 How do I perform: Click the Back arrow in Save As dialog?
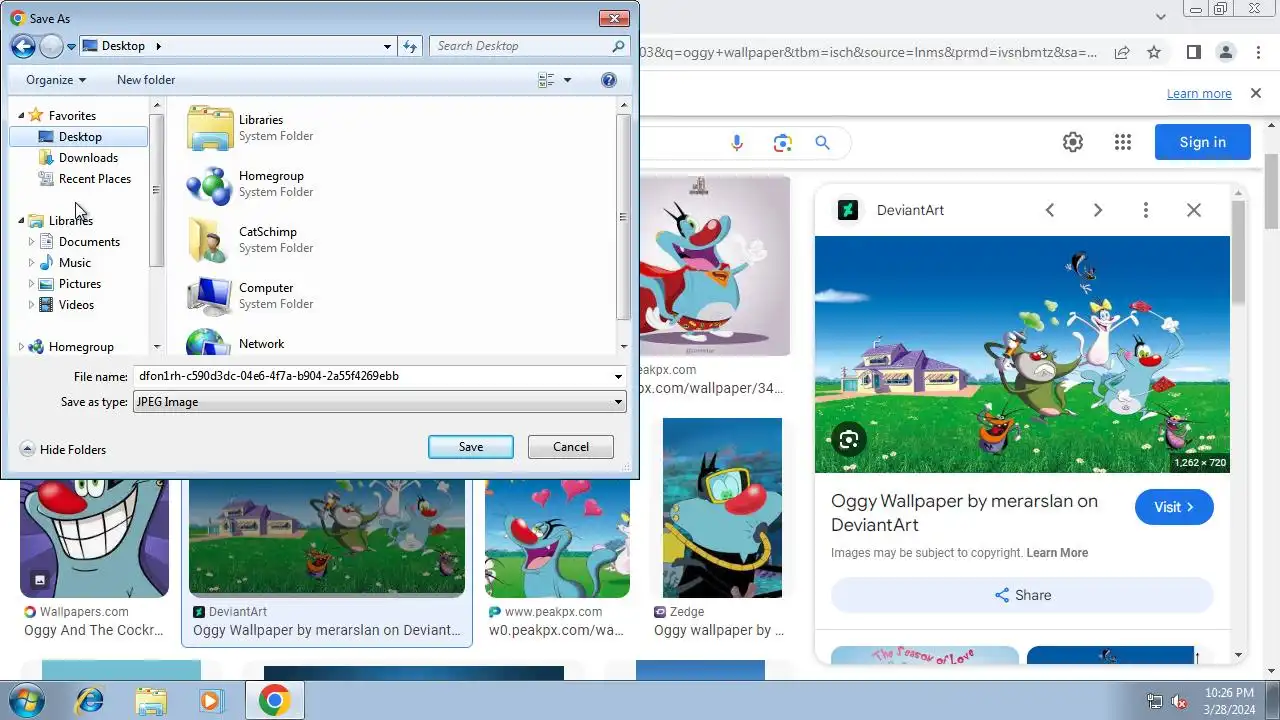click(x=23, y=46)
